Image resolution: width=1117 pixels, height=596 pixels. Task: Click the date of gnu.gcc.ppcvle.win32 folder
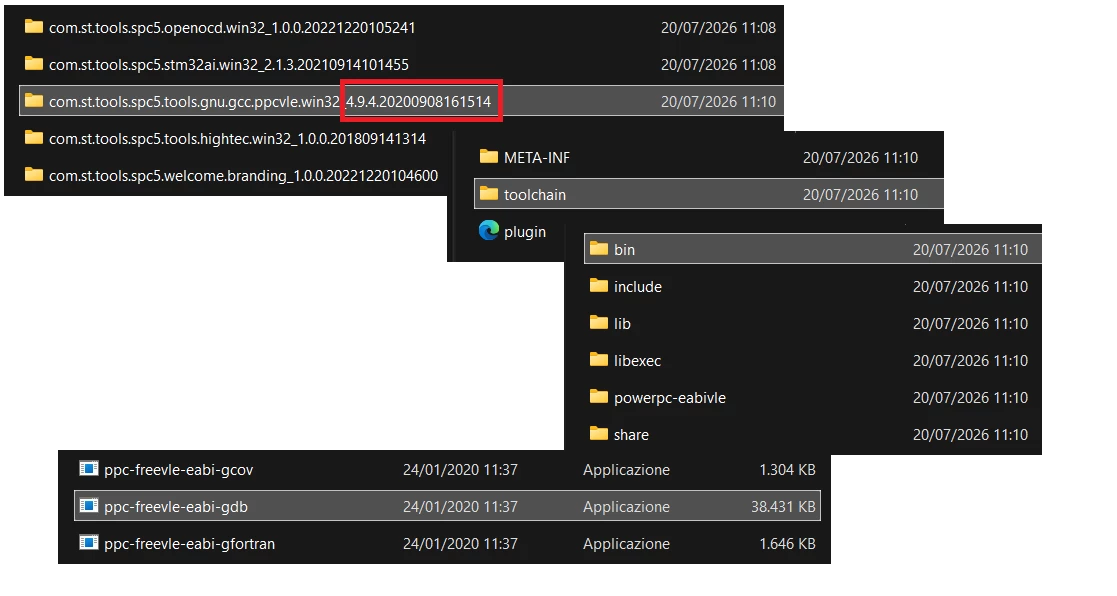click(x=718, y=102)
